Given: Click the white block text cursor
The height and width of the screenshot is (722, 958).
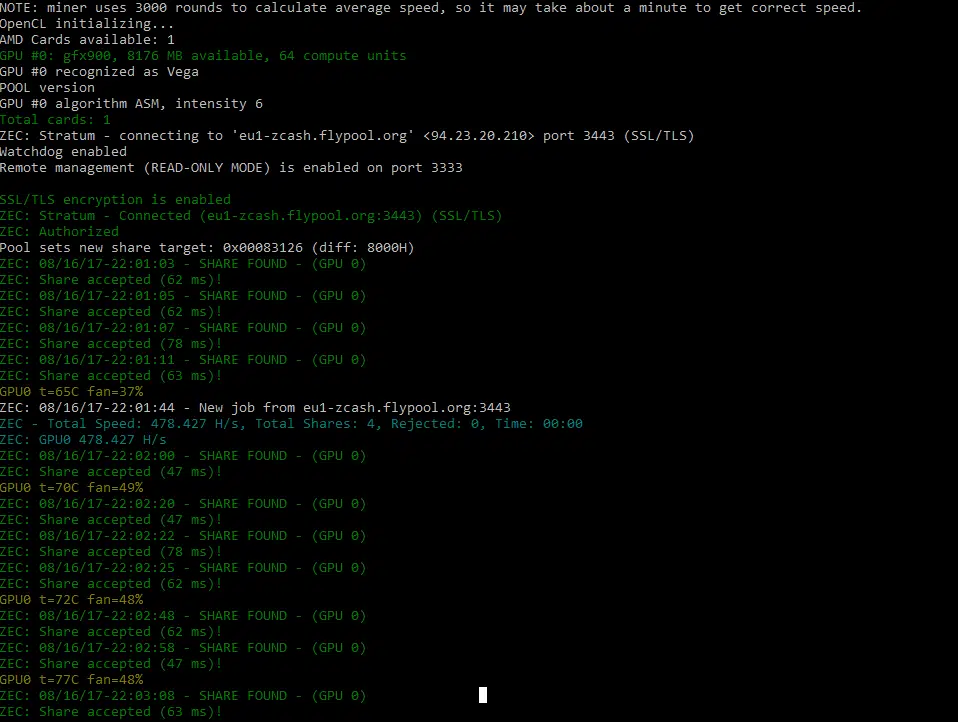Looking at the screenshot, I should pyautogui.click(x=483, y=695).
